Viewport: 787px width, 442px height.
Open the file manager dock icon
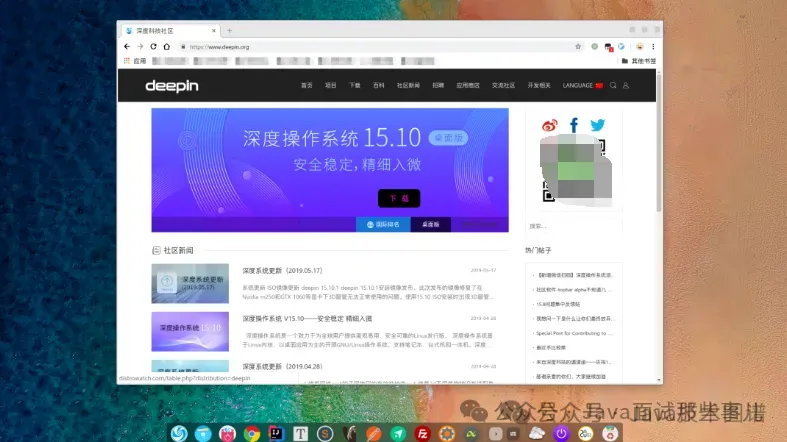point(203,433)
